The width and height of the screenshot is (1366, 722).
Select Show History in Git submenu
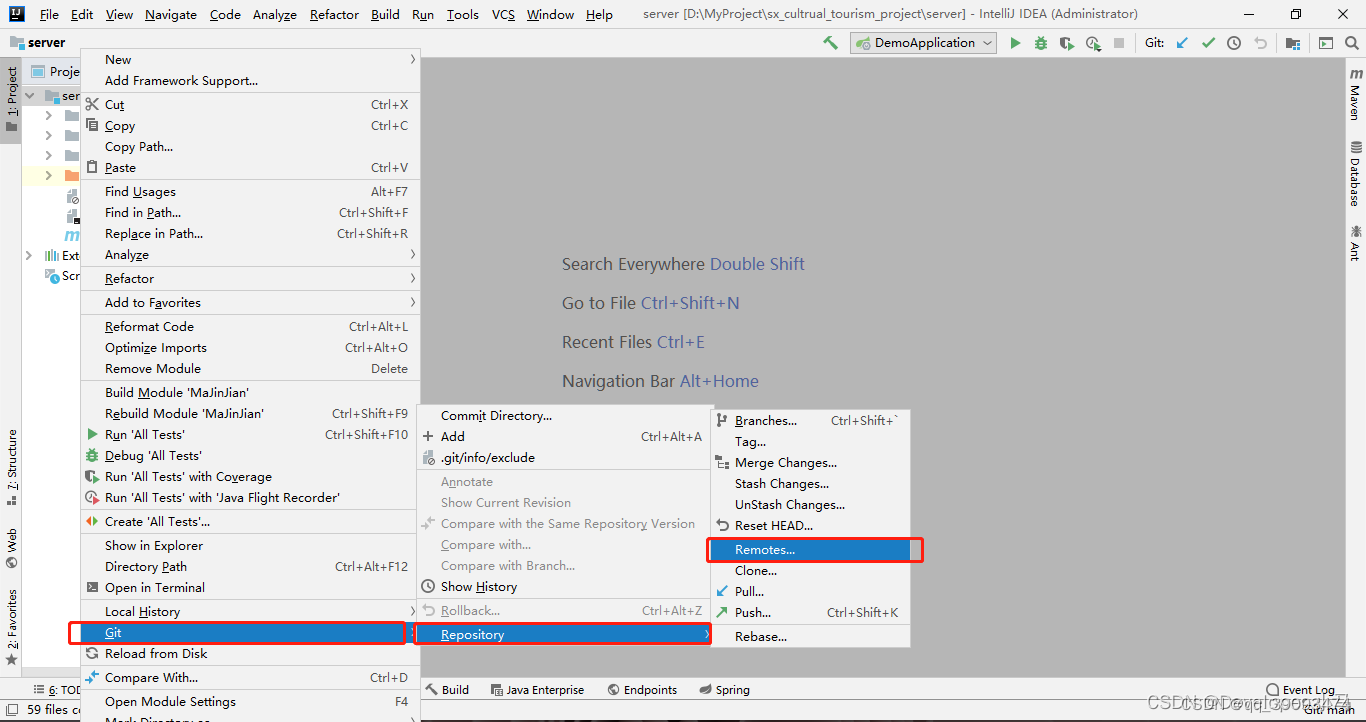click(x=563, y=587)
